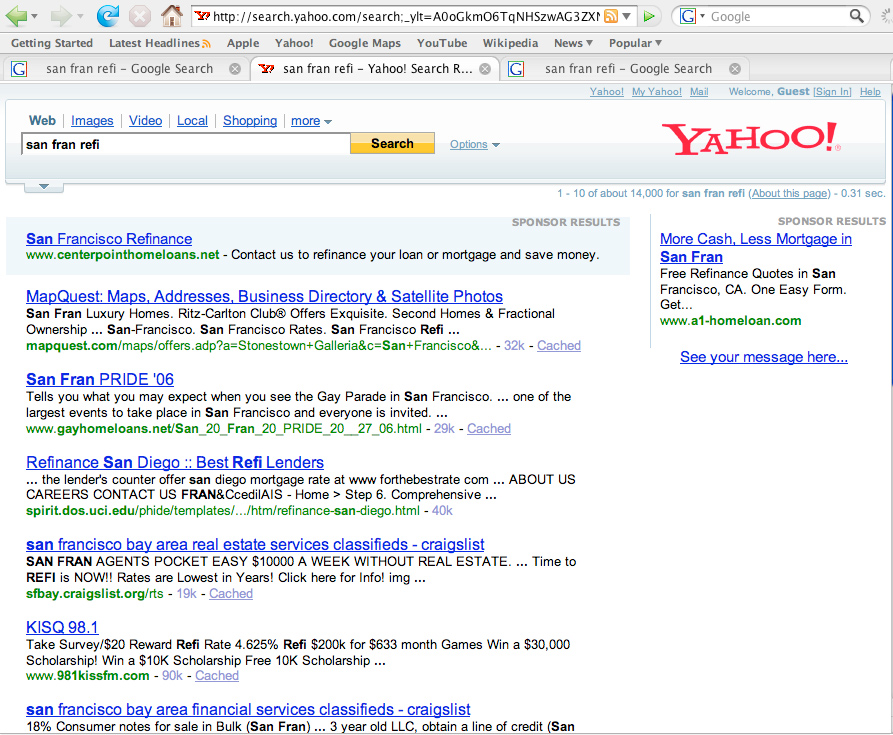Image resolution: width=893 pixels, height=735 pixels.
Task: Open the address bar URL dropdown
Action: (626, 16)
